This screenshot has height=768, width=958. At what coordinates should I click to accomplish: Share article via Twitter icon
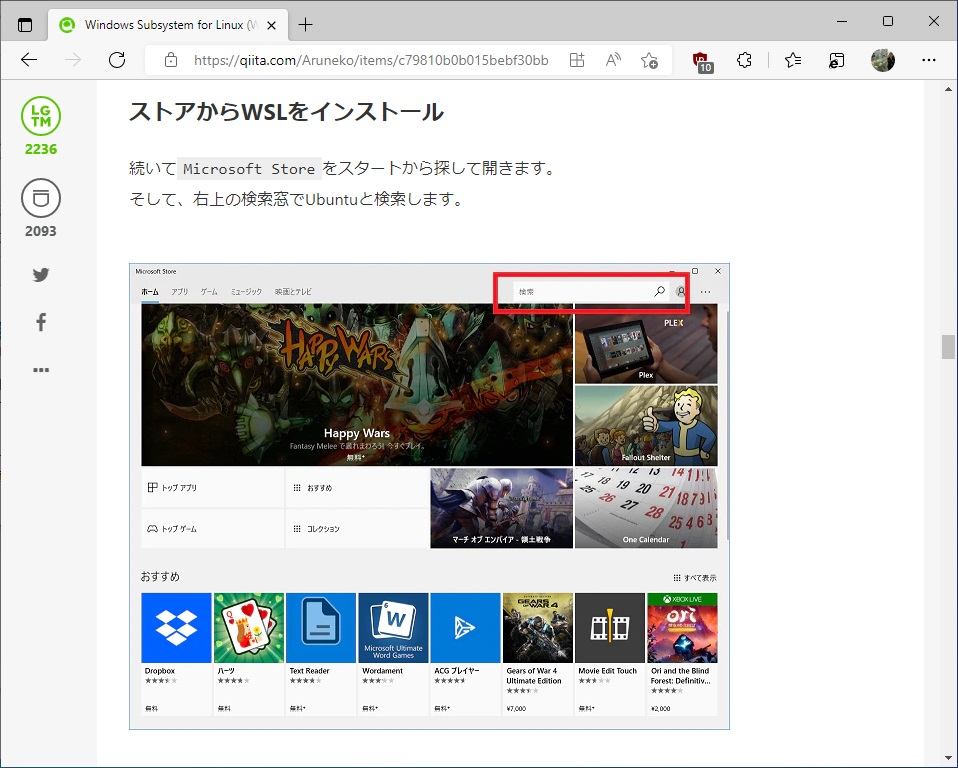41,275
